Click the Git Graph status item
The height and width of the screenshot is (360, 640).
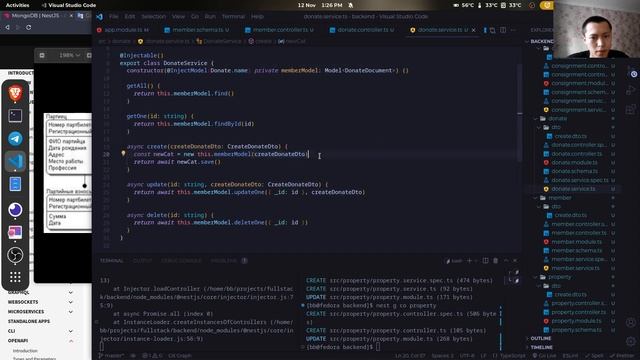point(180,356)
